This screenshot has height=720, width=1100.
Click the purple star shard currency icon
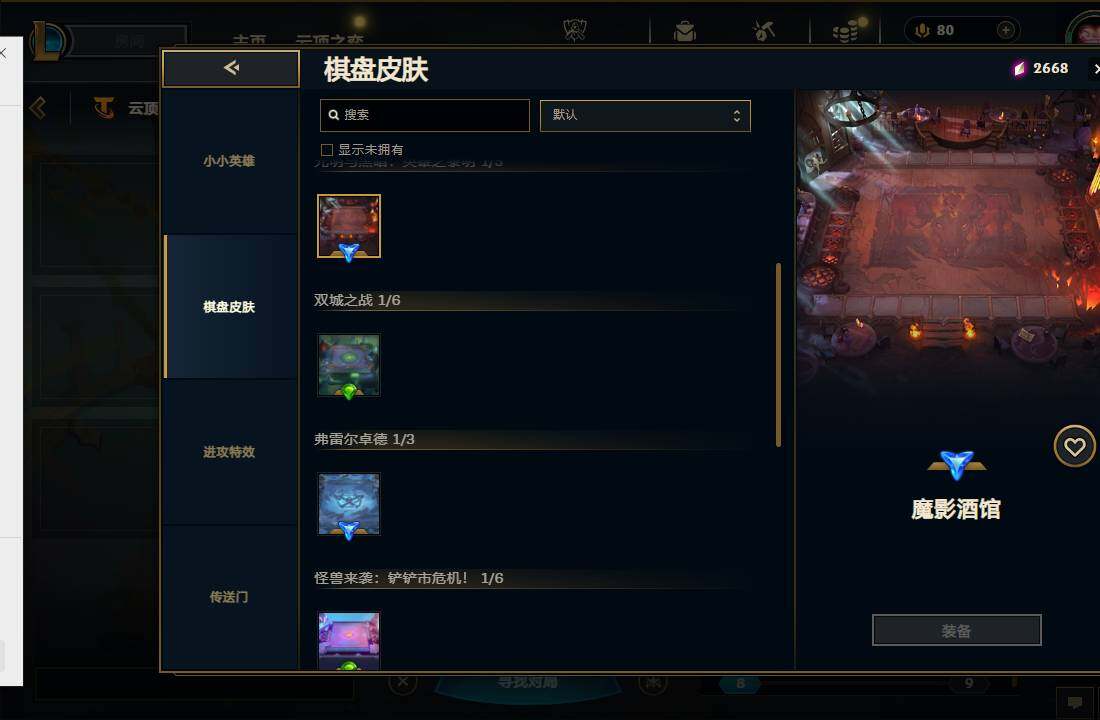click(x=1019, y=69)
